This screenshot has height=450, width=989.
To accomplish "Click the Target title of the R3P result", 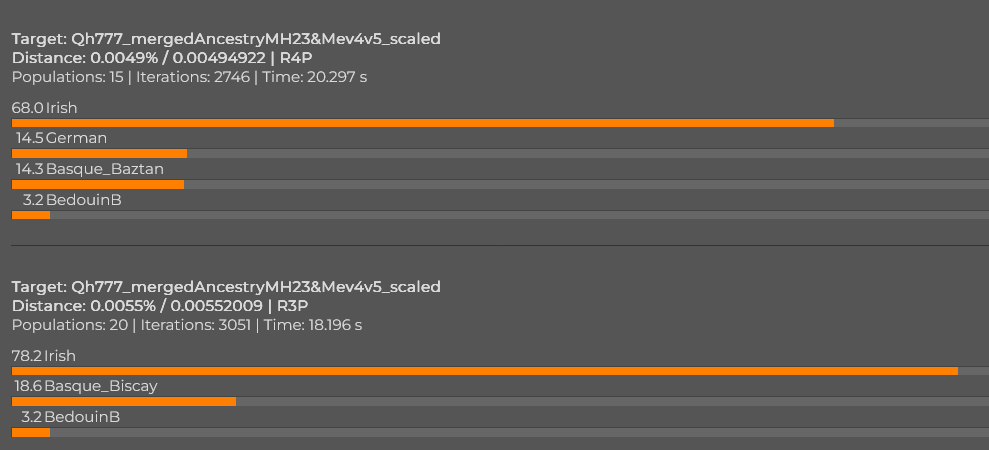I will [x=226, y=287].
